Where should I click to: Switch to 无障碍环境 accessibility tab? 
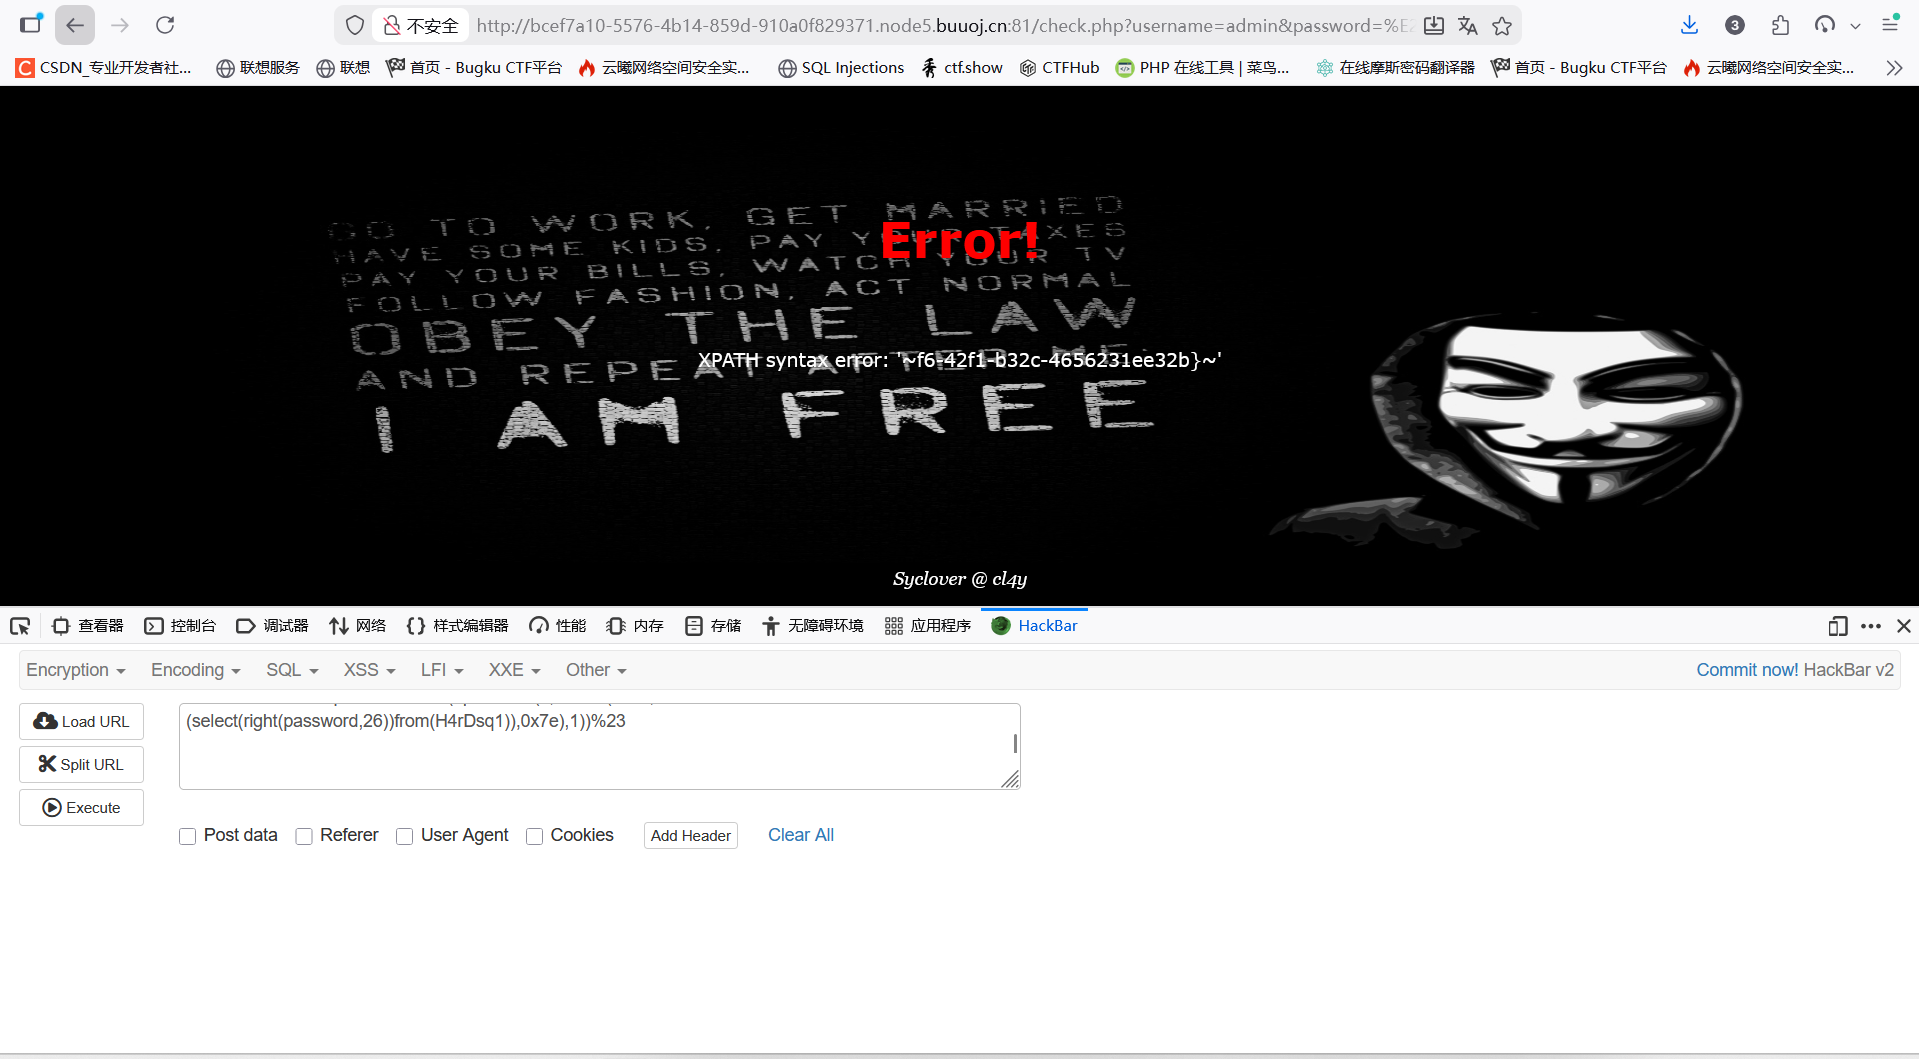click(x=812, y=626)
